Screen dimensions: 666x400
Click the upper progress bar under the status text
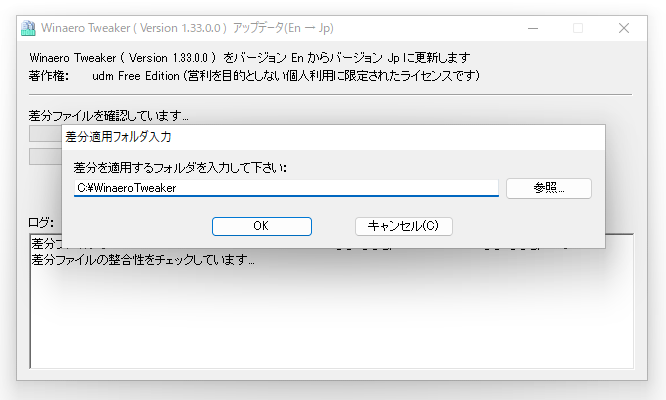tap(45, 133)
